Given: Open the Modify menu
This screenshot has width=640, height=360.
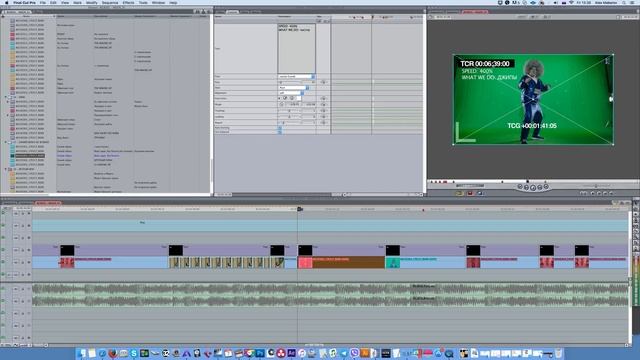Looking at the screenshot, I should (x=92, y=3).
